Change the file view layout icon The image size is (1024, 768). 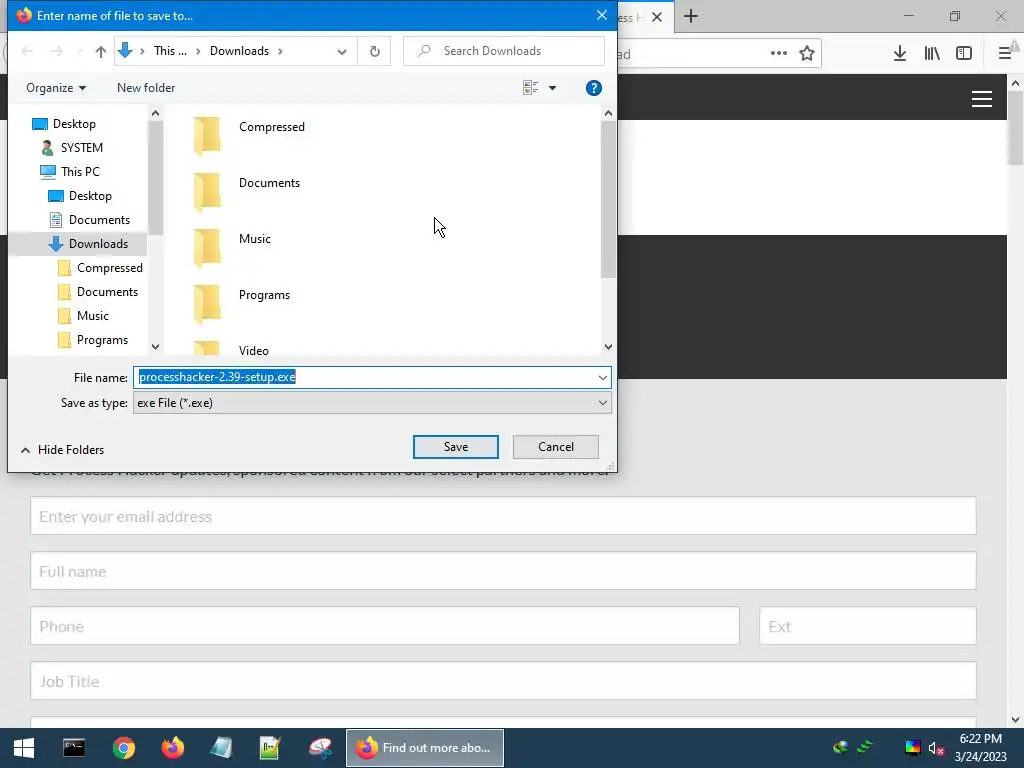pyautogui.click(x=530, y=88)
